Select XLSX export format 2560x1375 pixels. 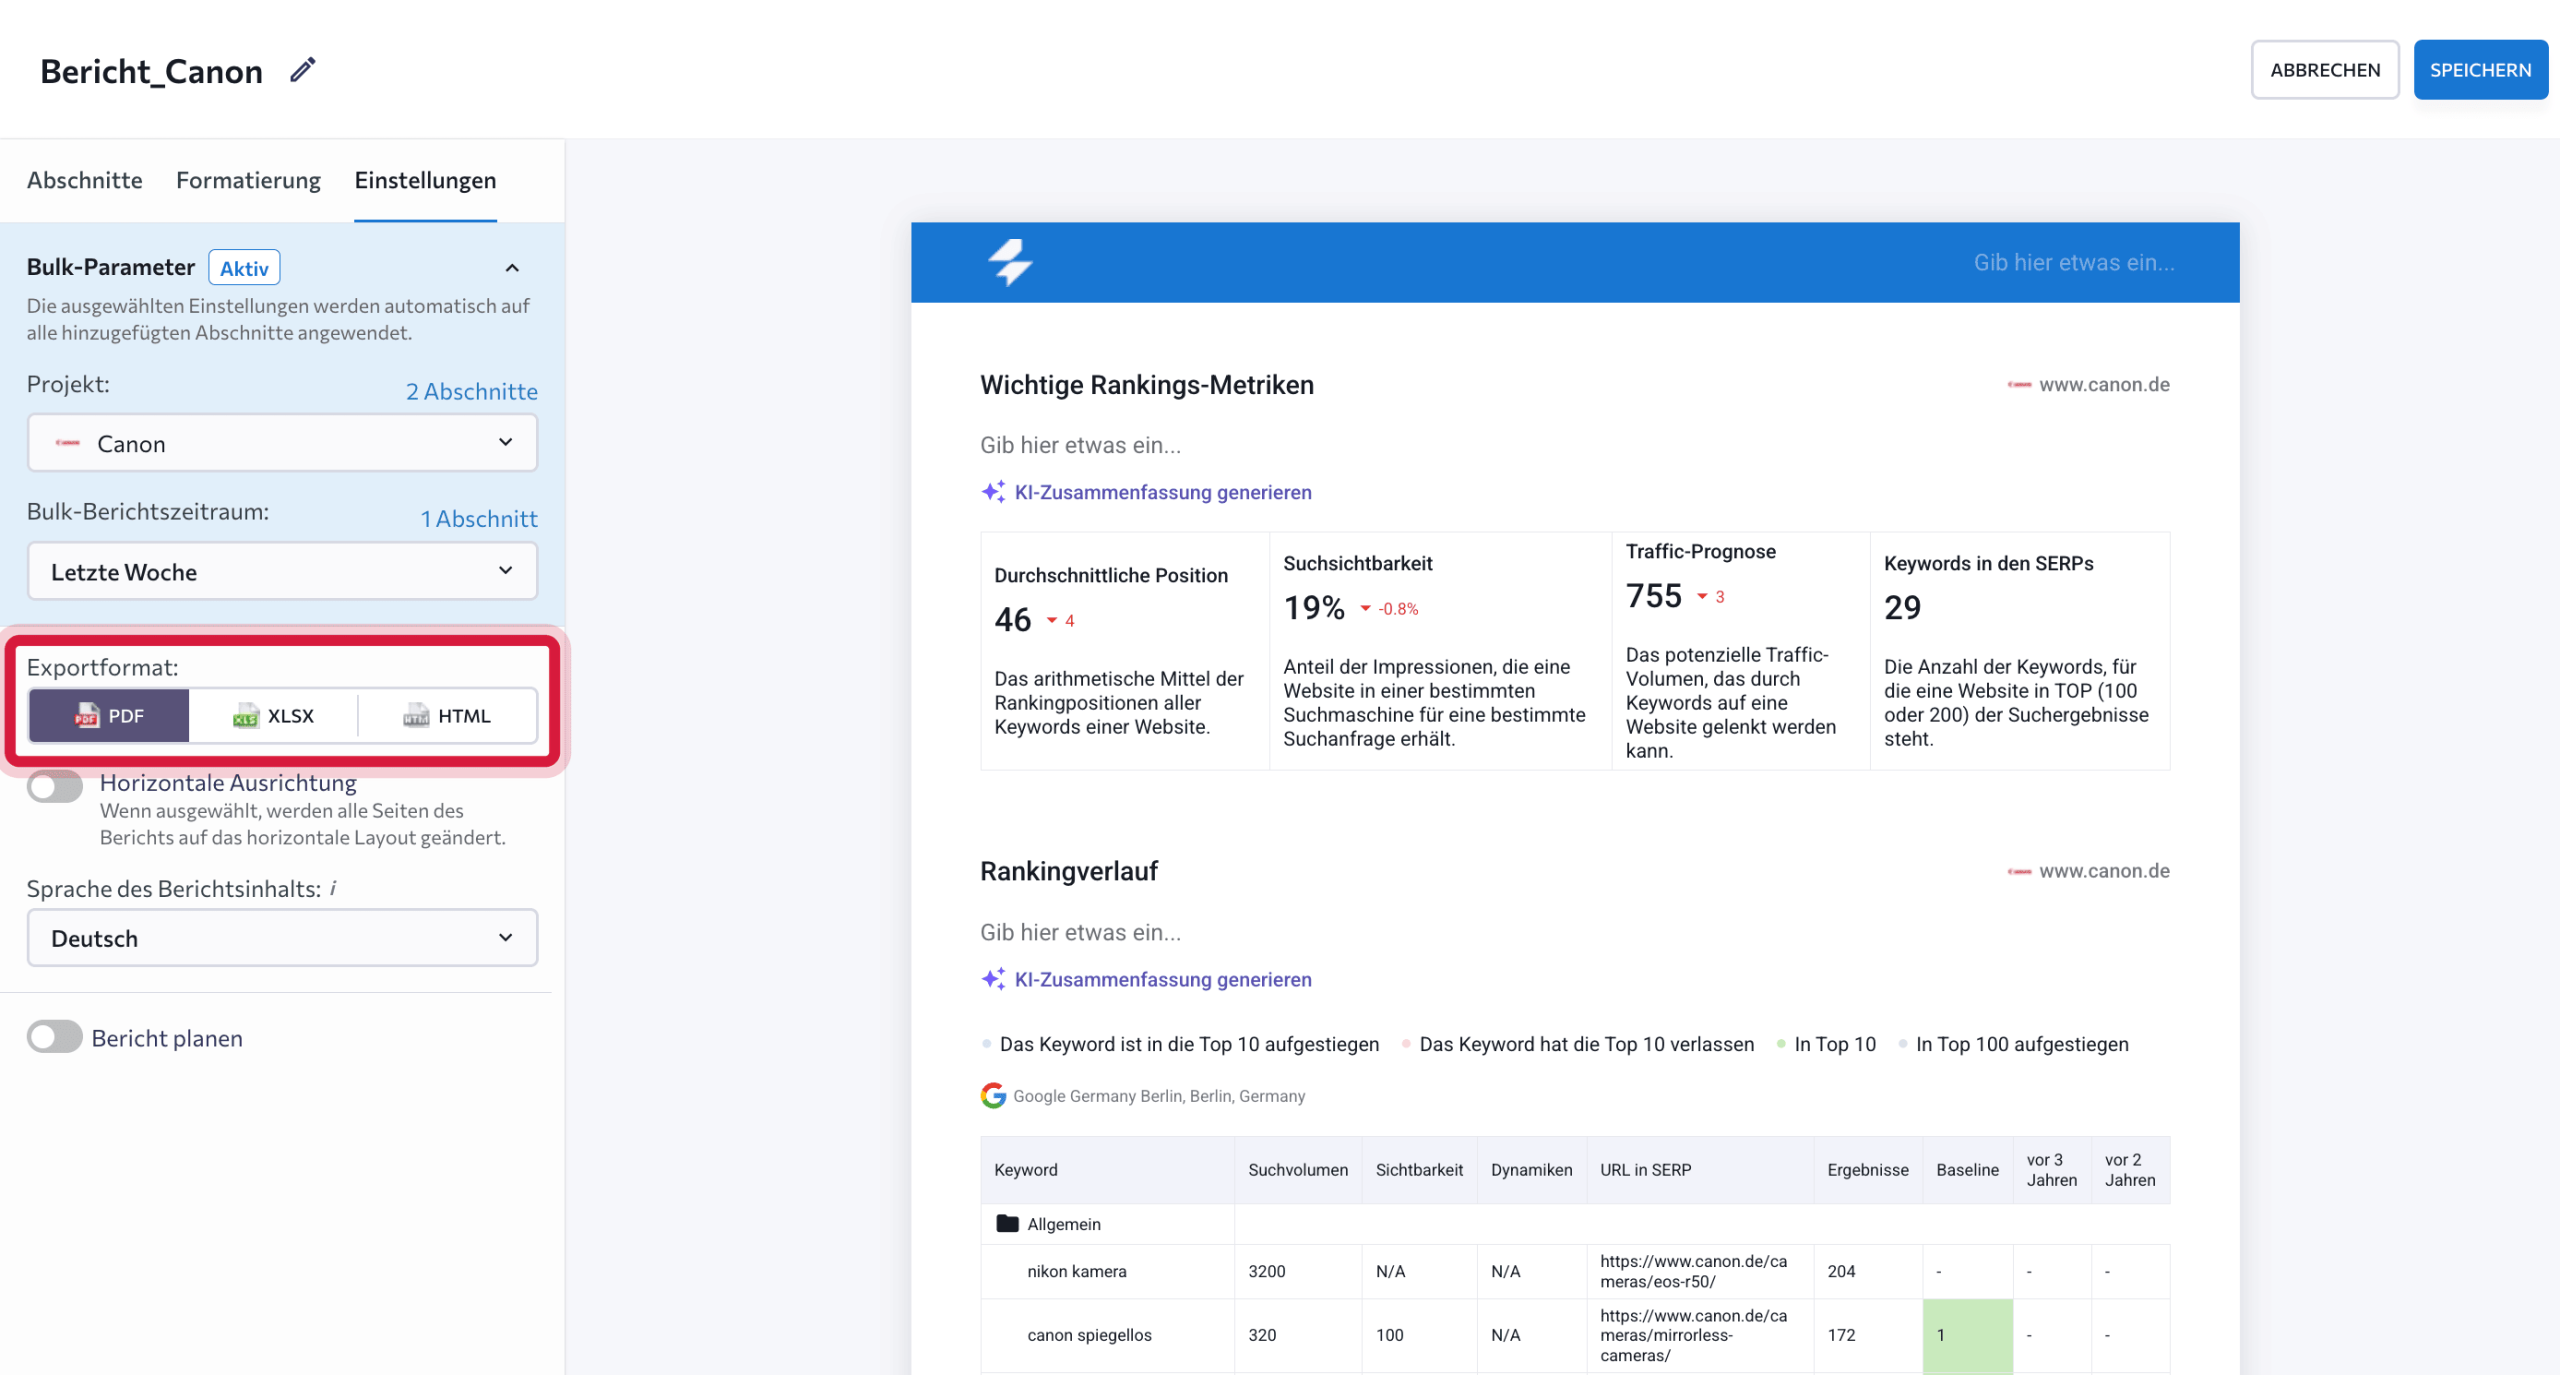(273, 716)
